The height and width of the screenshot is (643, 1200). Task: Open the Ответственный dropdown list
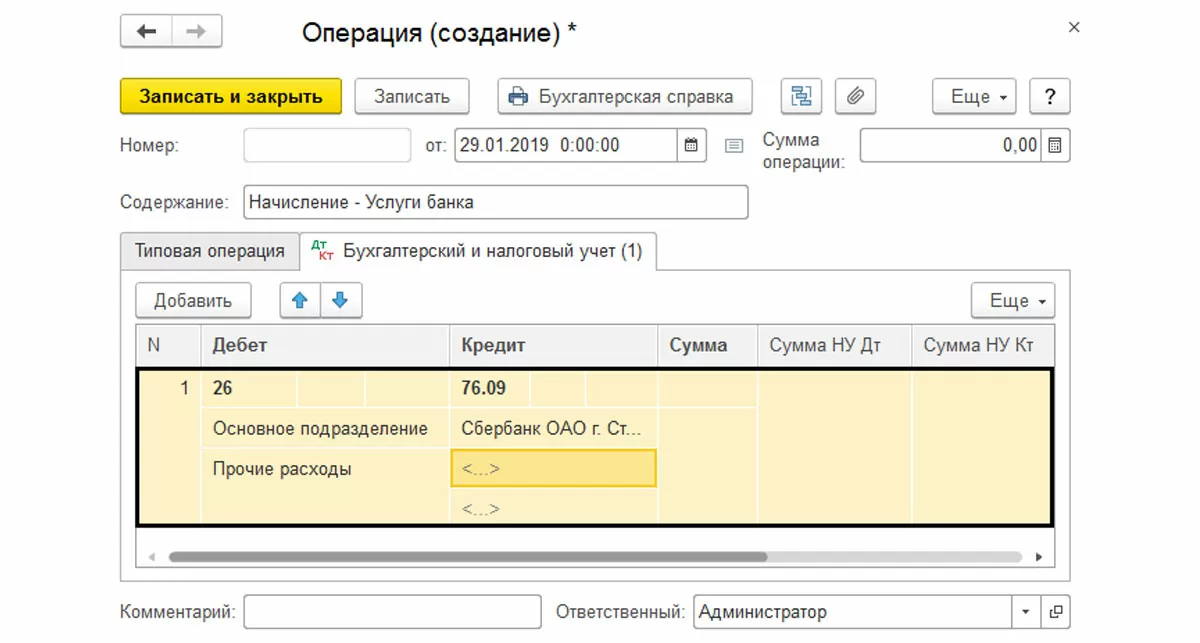(1025, 611)
